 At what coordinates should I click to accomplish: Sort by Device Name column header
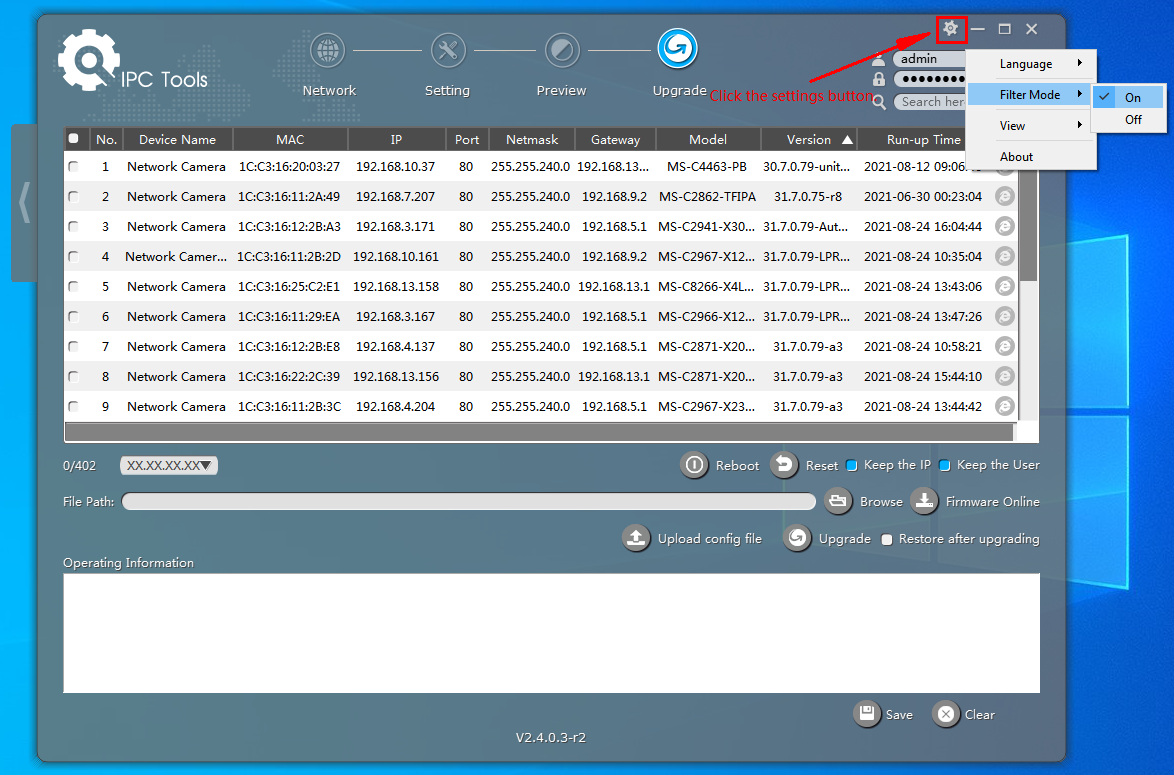(x=177, y=139)
